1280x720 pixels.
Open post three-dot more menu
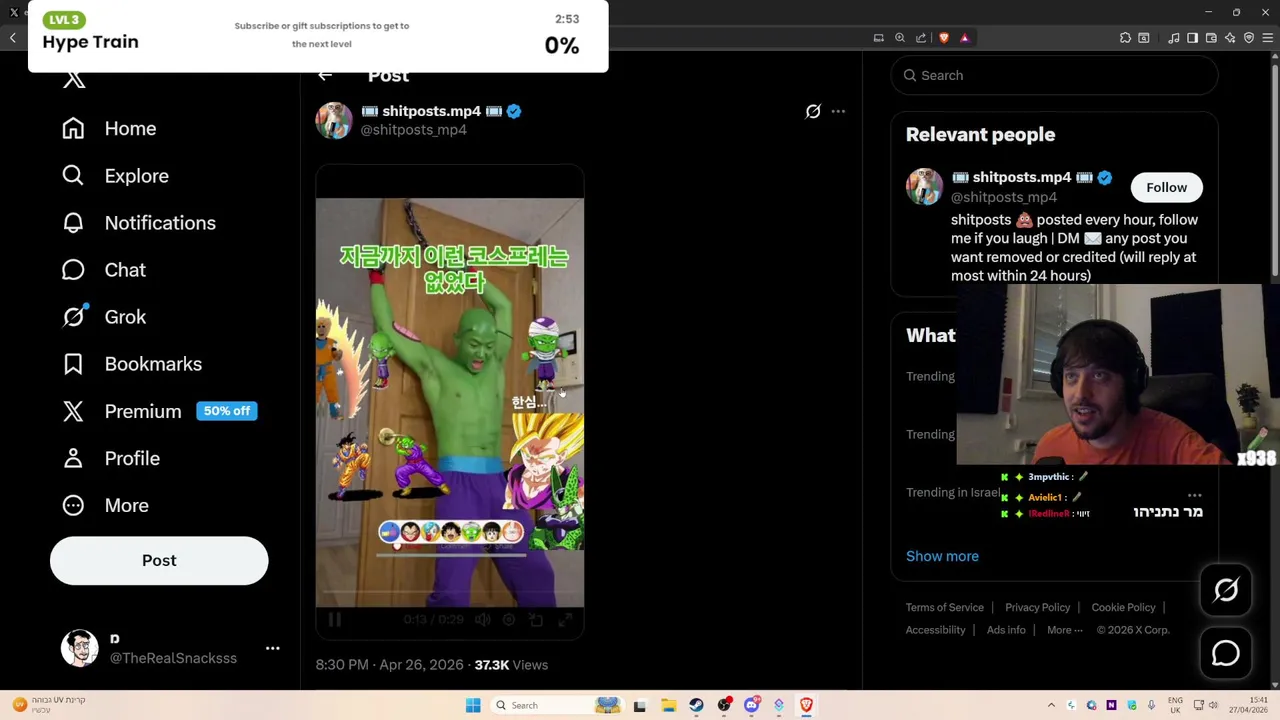pyautogui.click(x=838, y=112)
